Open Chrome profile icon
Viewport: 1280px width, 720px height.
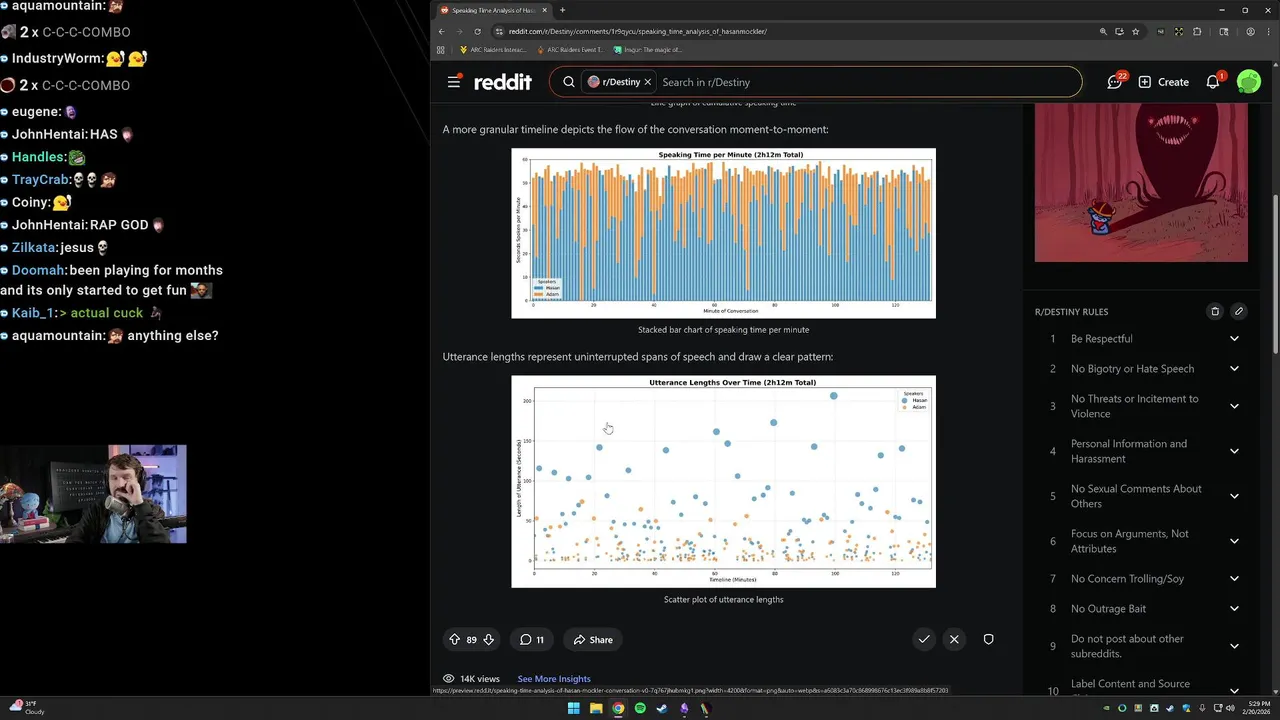[1250, 31]
